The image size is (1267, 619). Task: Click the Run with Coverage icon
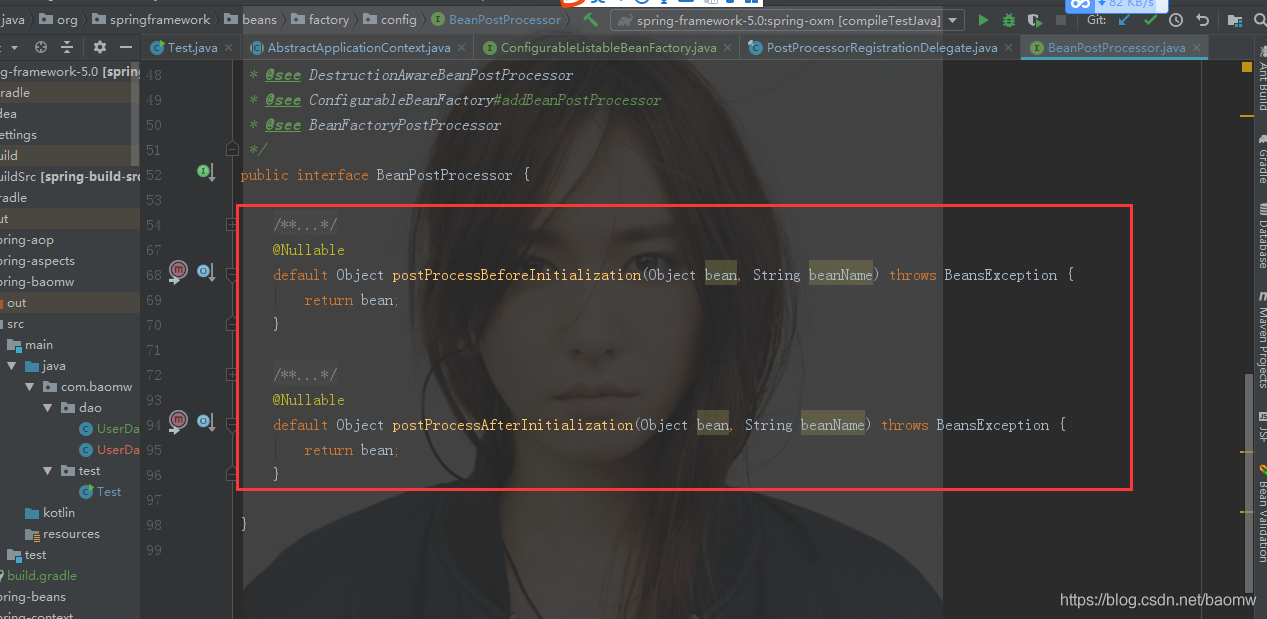(1035, 20)
